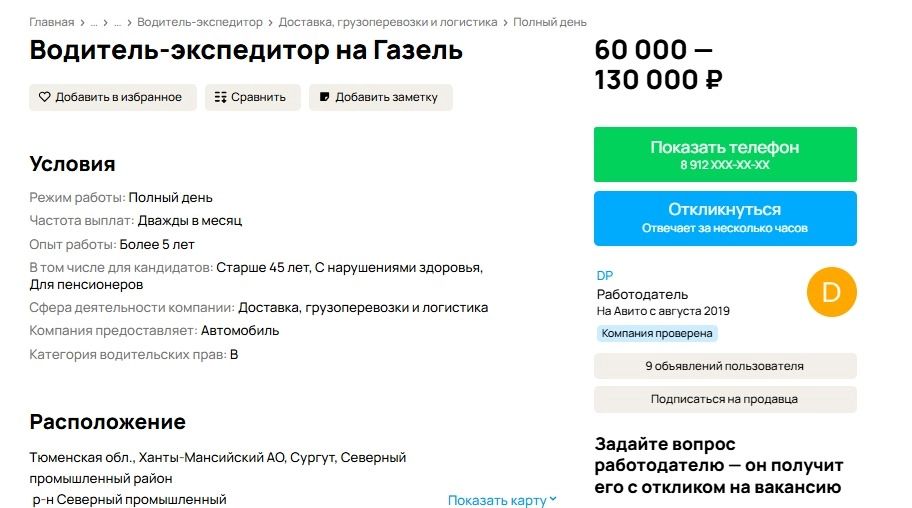The width and height of the screenshot is (912, 508).
Task: Open the Водитель-экспедитор breadcrumb category
Action: click(200, 22)
